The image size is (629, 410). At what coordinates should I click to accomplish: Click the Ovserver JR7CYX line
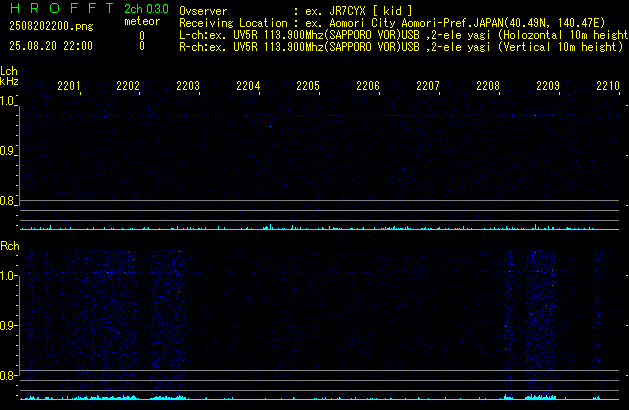point(296,11)
